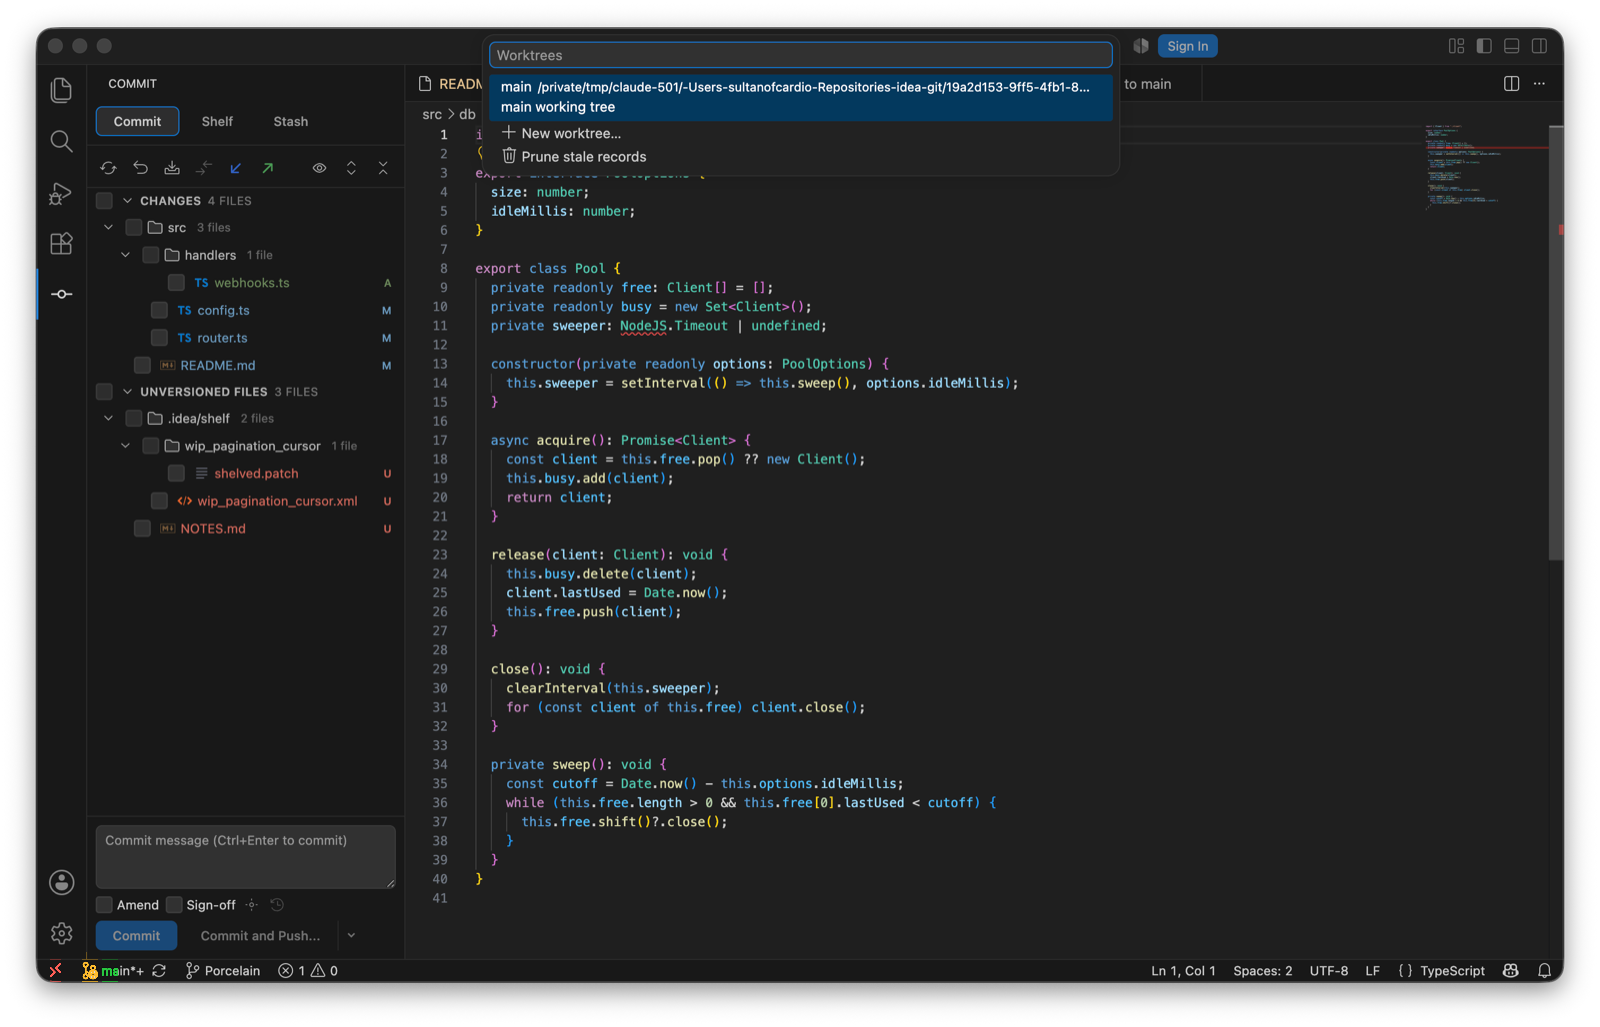Click the Collapse All tree icon

(x=383, y=168)
